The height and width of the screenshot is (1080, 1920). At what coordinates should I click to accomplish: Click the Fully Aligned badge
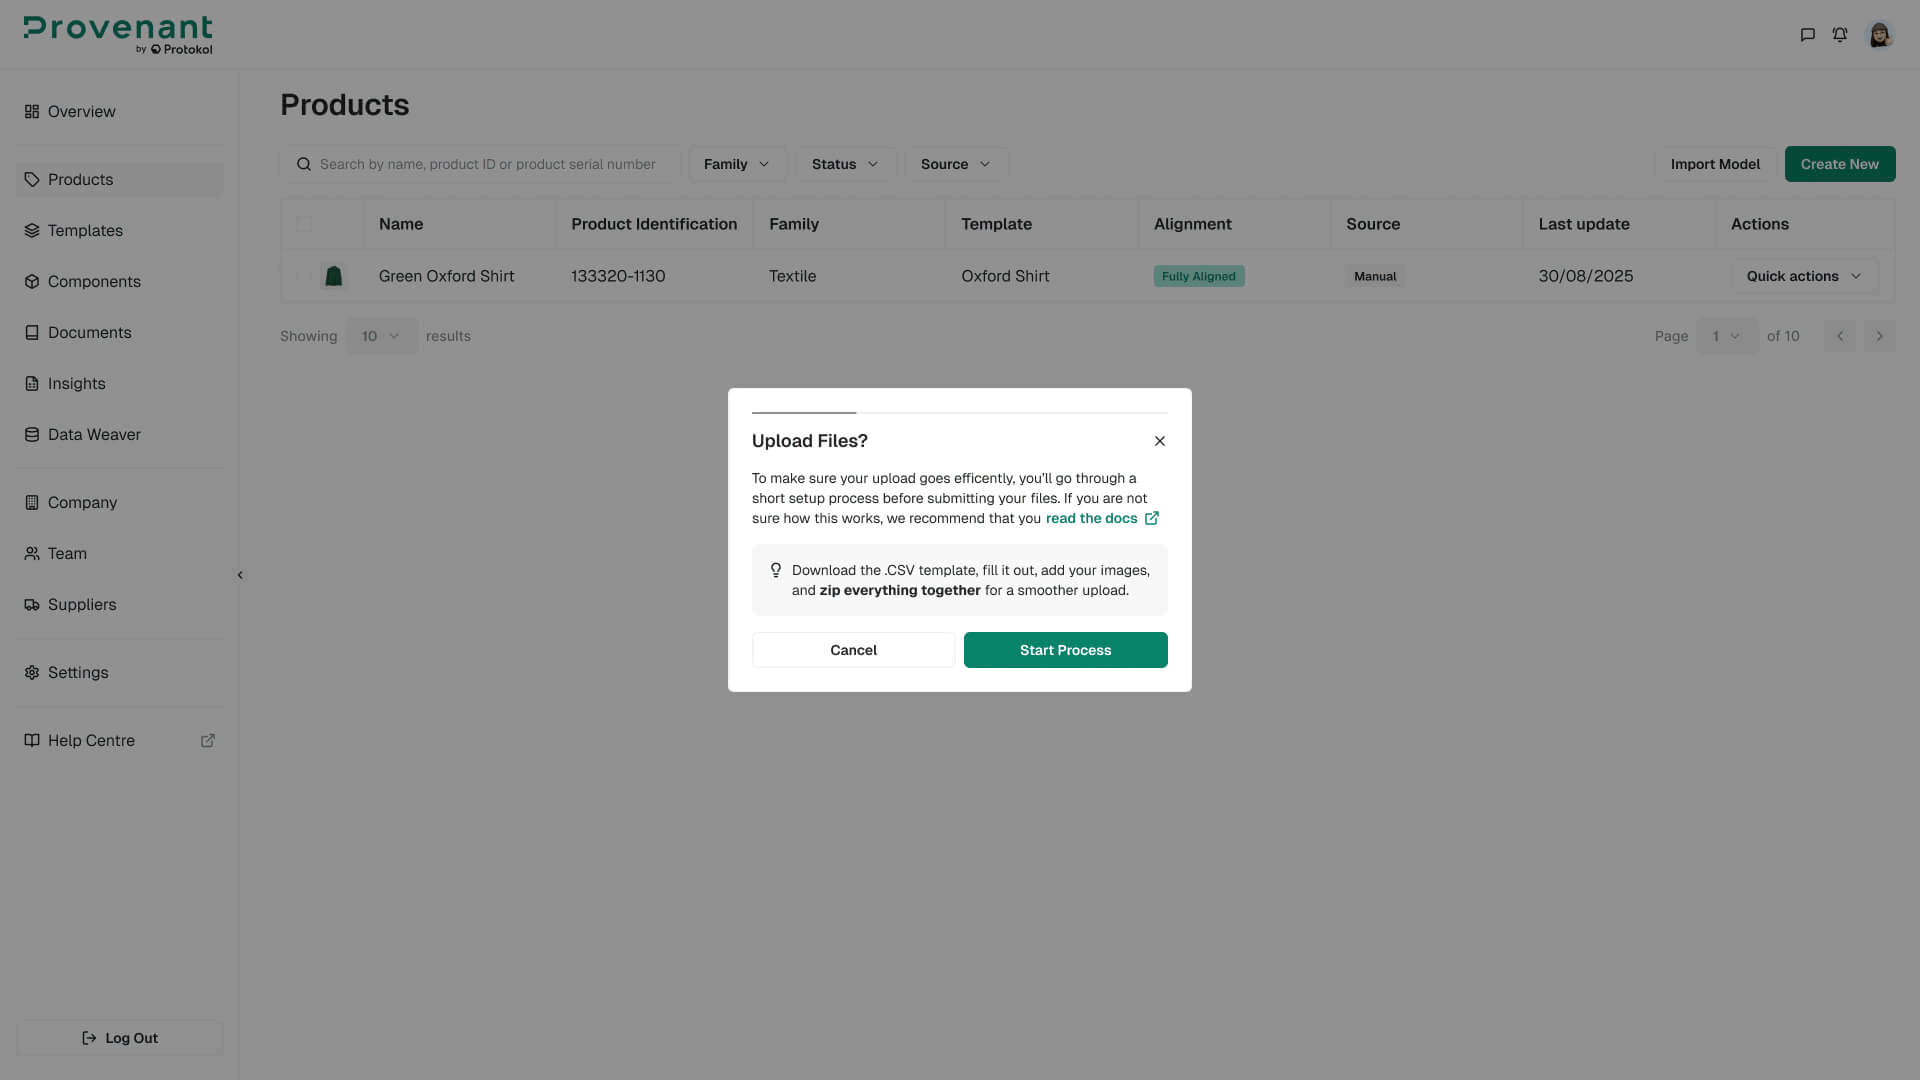click(x=1199, y=276)
